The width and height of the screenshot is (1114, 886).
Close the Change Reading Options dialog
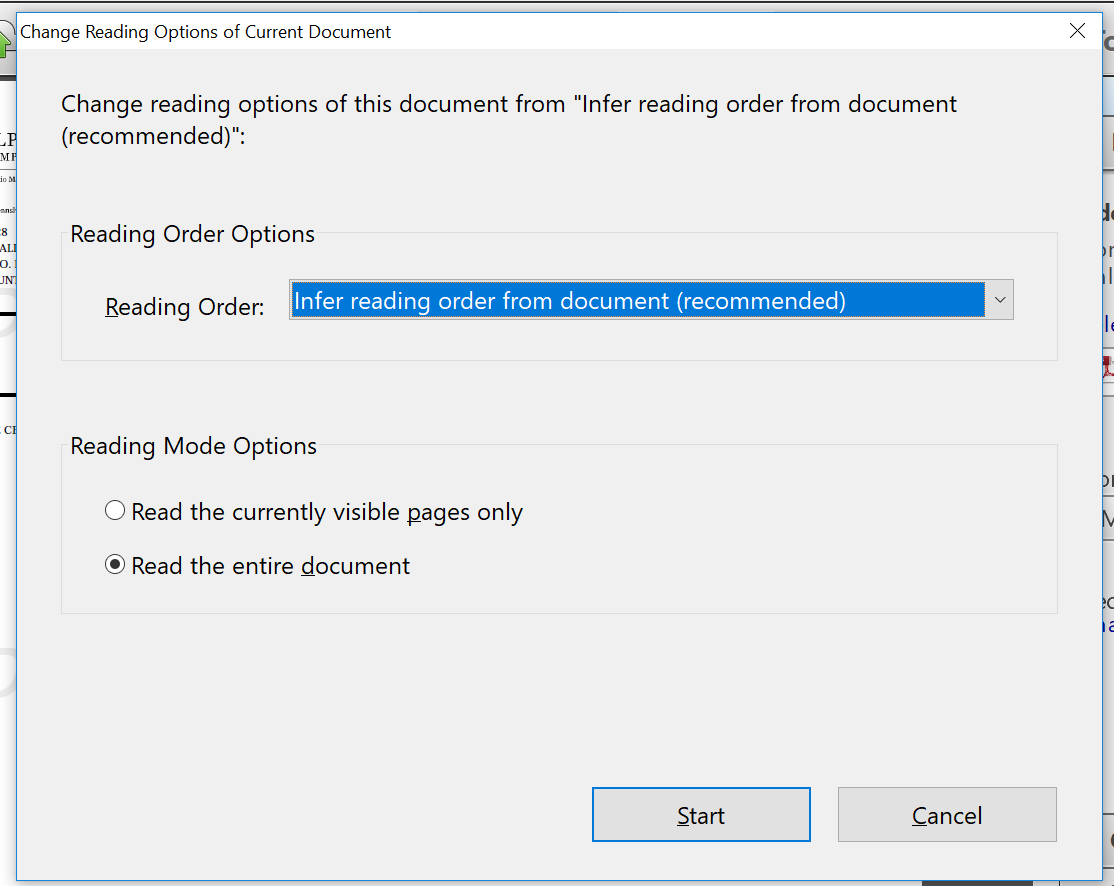(1077, 31)
